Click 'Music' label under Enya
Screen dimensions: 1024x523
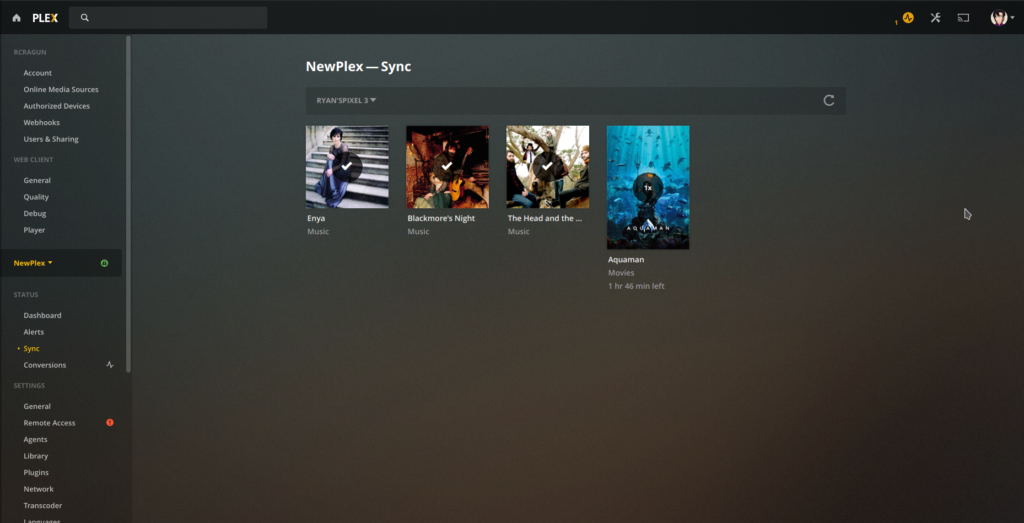coord(318,232)
